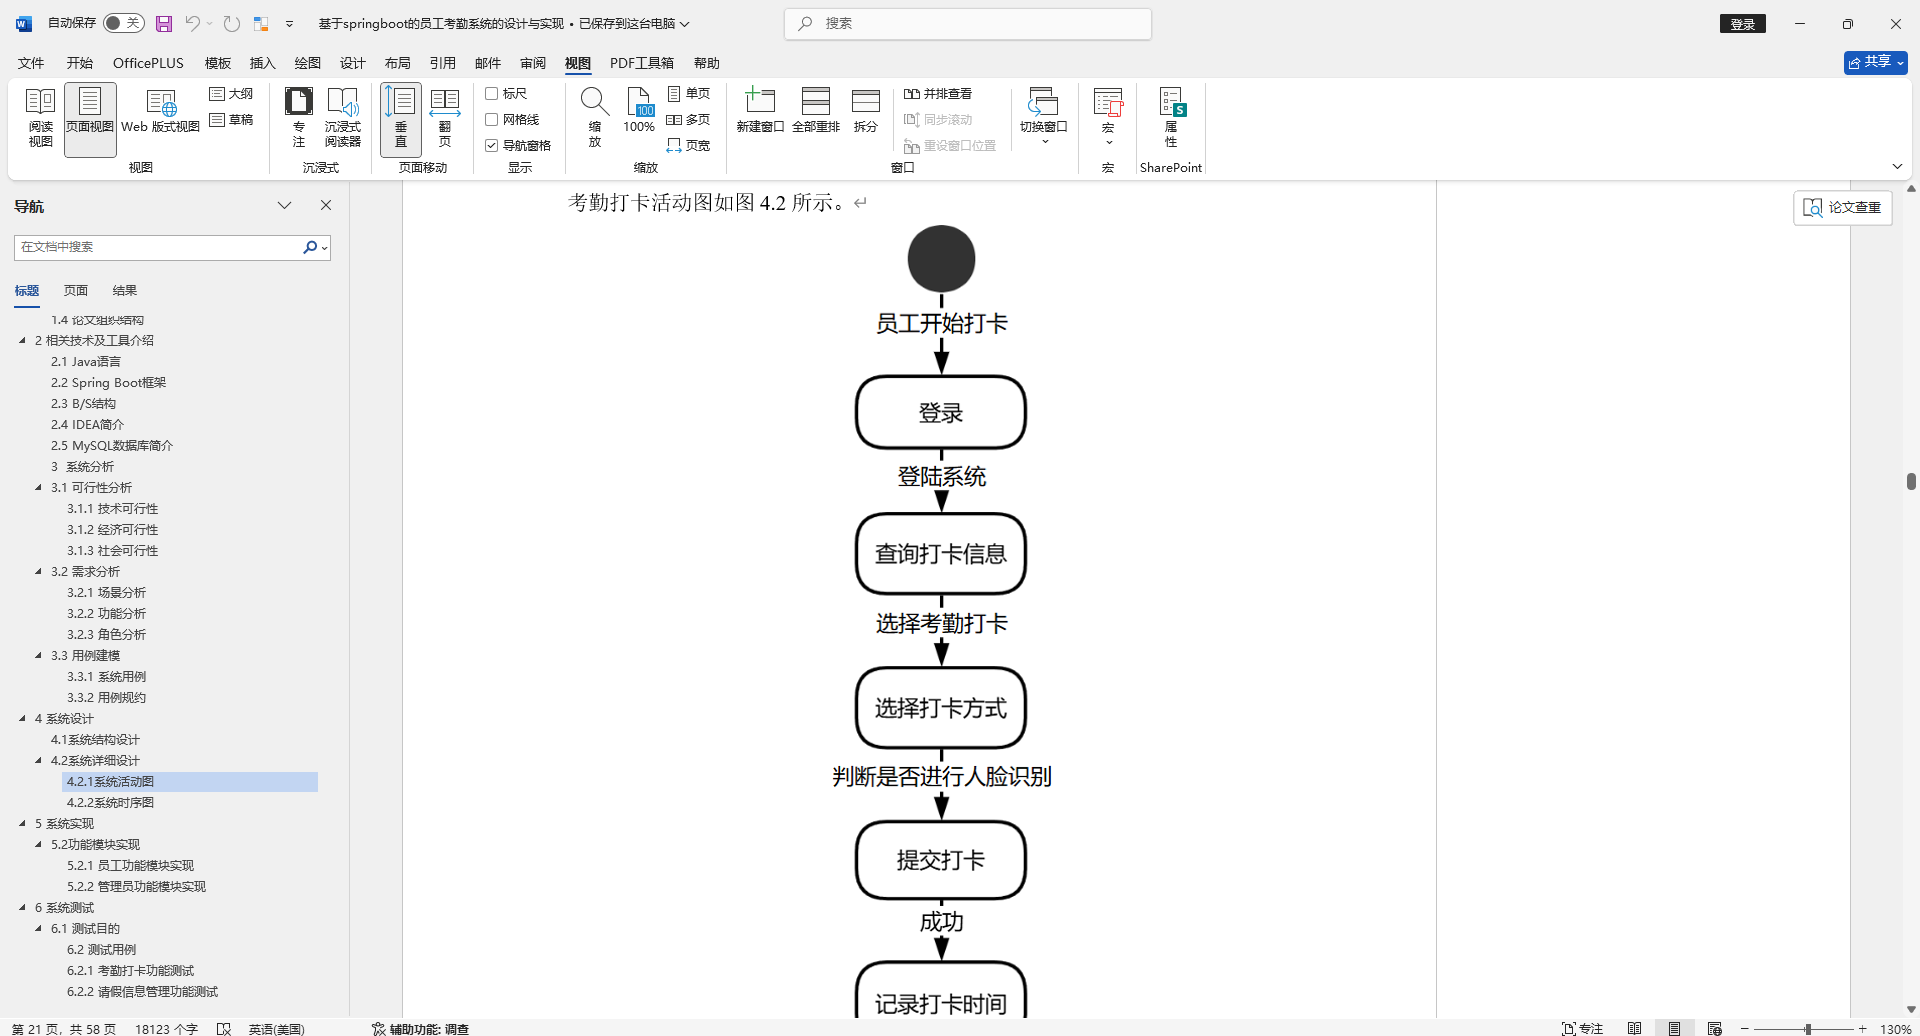This screenshot has width=1920, height=1036.
Task: Set zoom to 100%
Action: pos(639,112)
